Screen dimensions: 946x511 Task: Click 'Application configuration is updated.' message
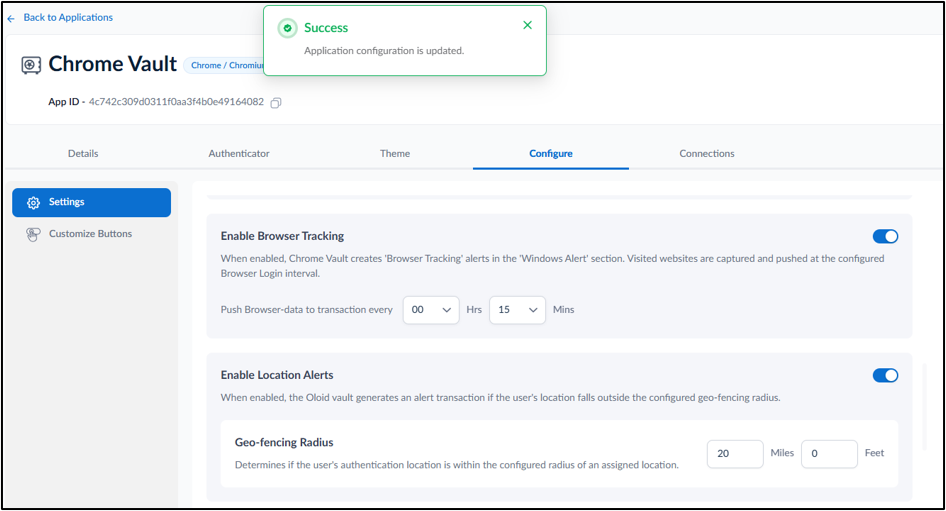(384, 51)
